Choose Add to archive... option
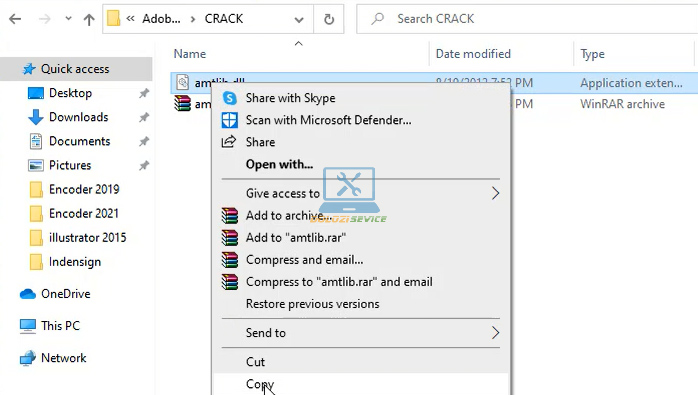The height and width of the screenshot is (395, 698). tap(288, 216)
